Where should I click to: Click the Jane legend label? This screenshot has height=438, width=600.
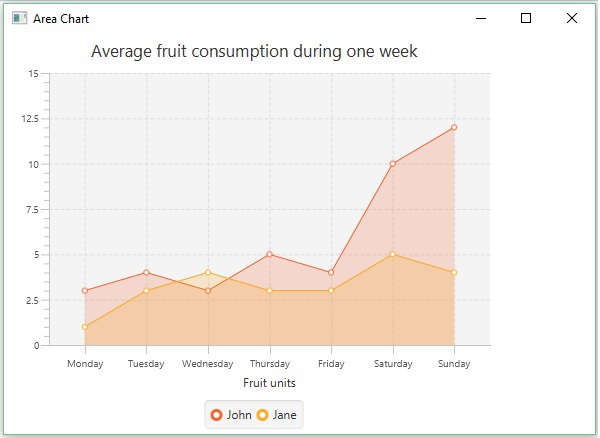click(x=285, y=415)
